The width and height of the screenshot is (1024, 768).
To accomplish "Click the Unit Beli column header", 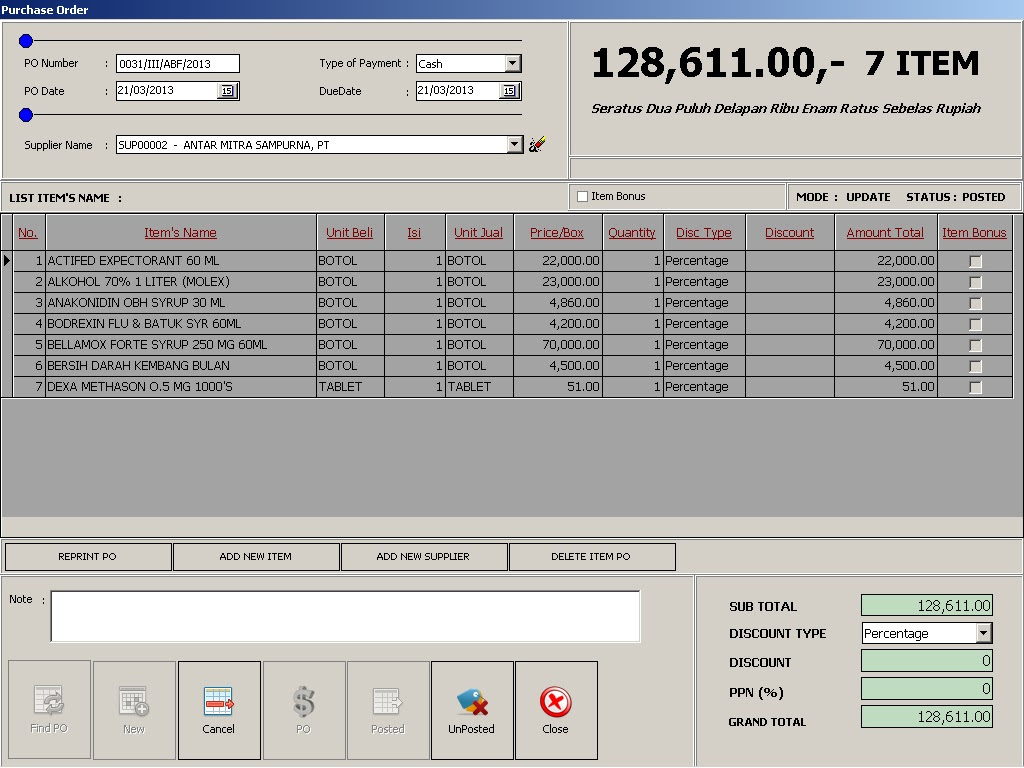I will 349,232.
